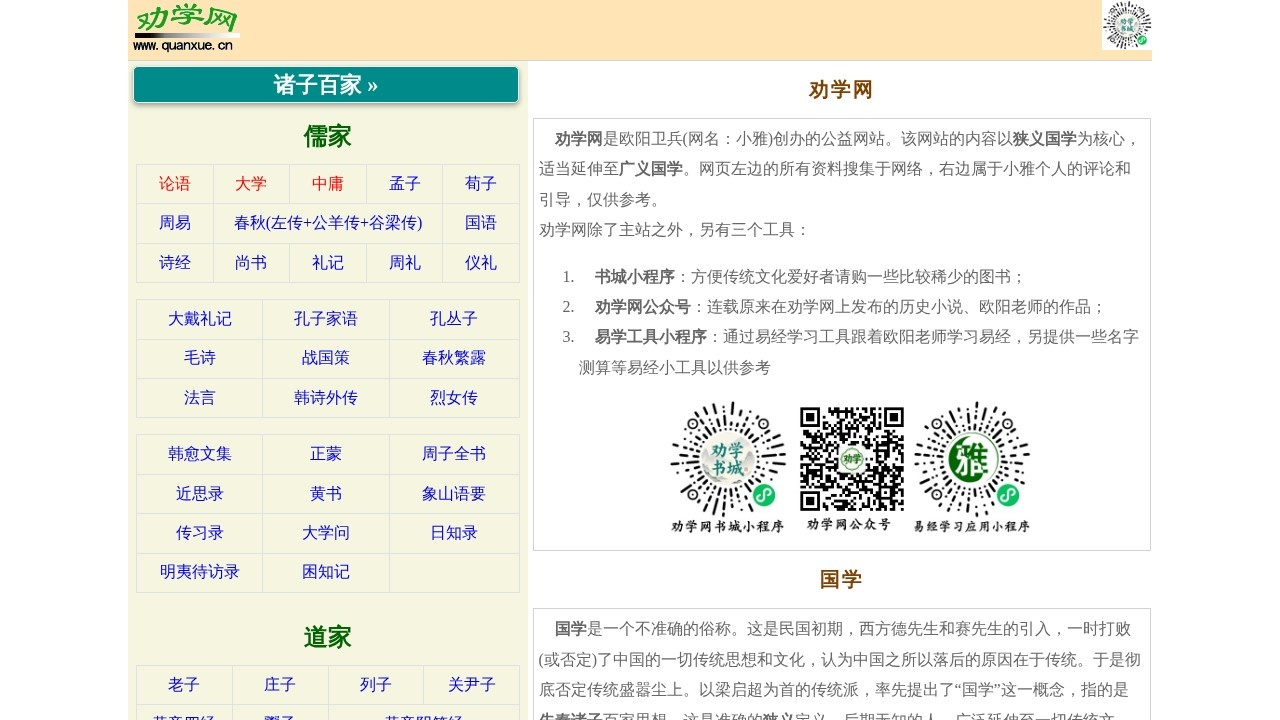Select 荀子

(x=481, y=184)
